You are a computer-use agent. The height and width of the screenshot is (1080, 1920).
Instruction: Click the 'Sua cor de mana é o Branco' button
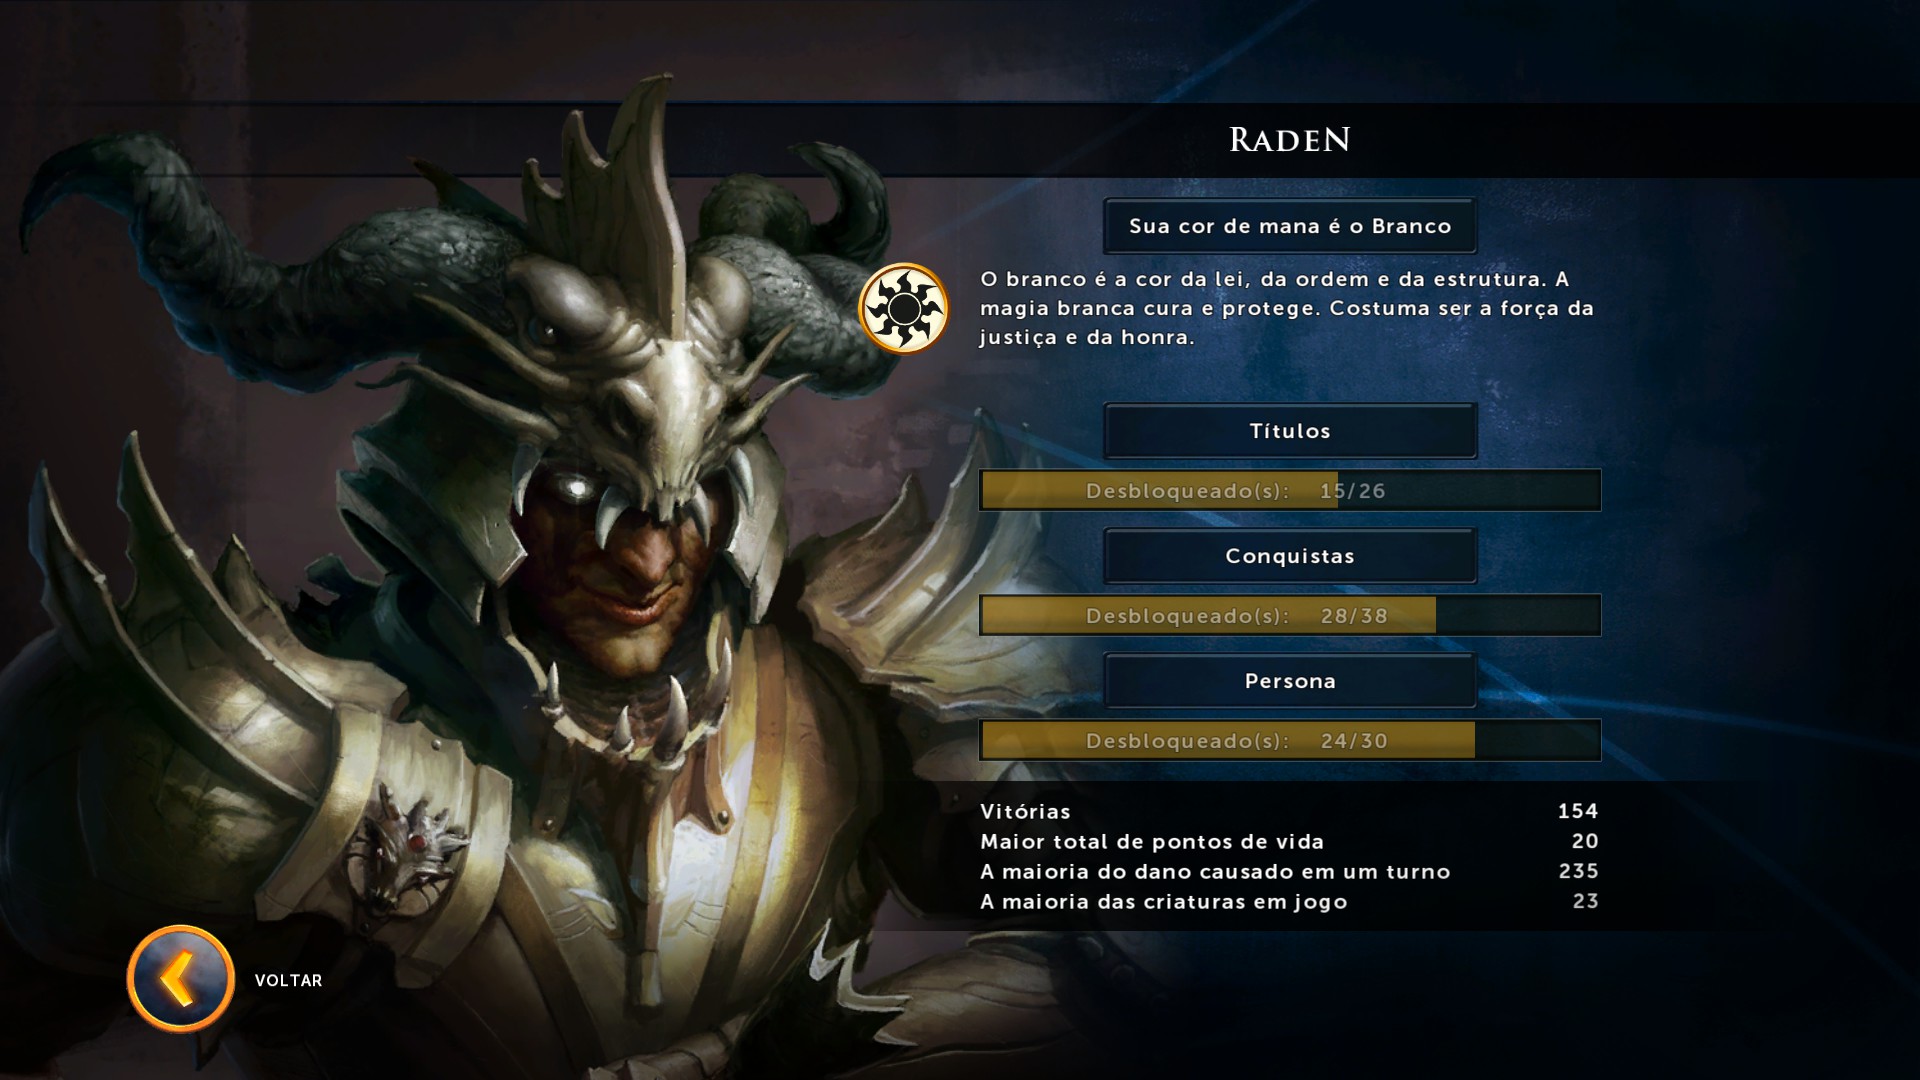pyautogui.click(x=1290, y=226)
